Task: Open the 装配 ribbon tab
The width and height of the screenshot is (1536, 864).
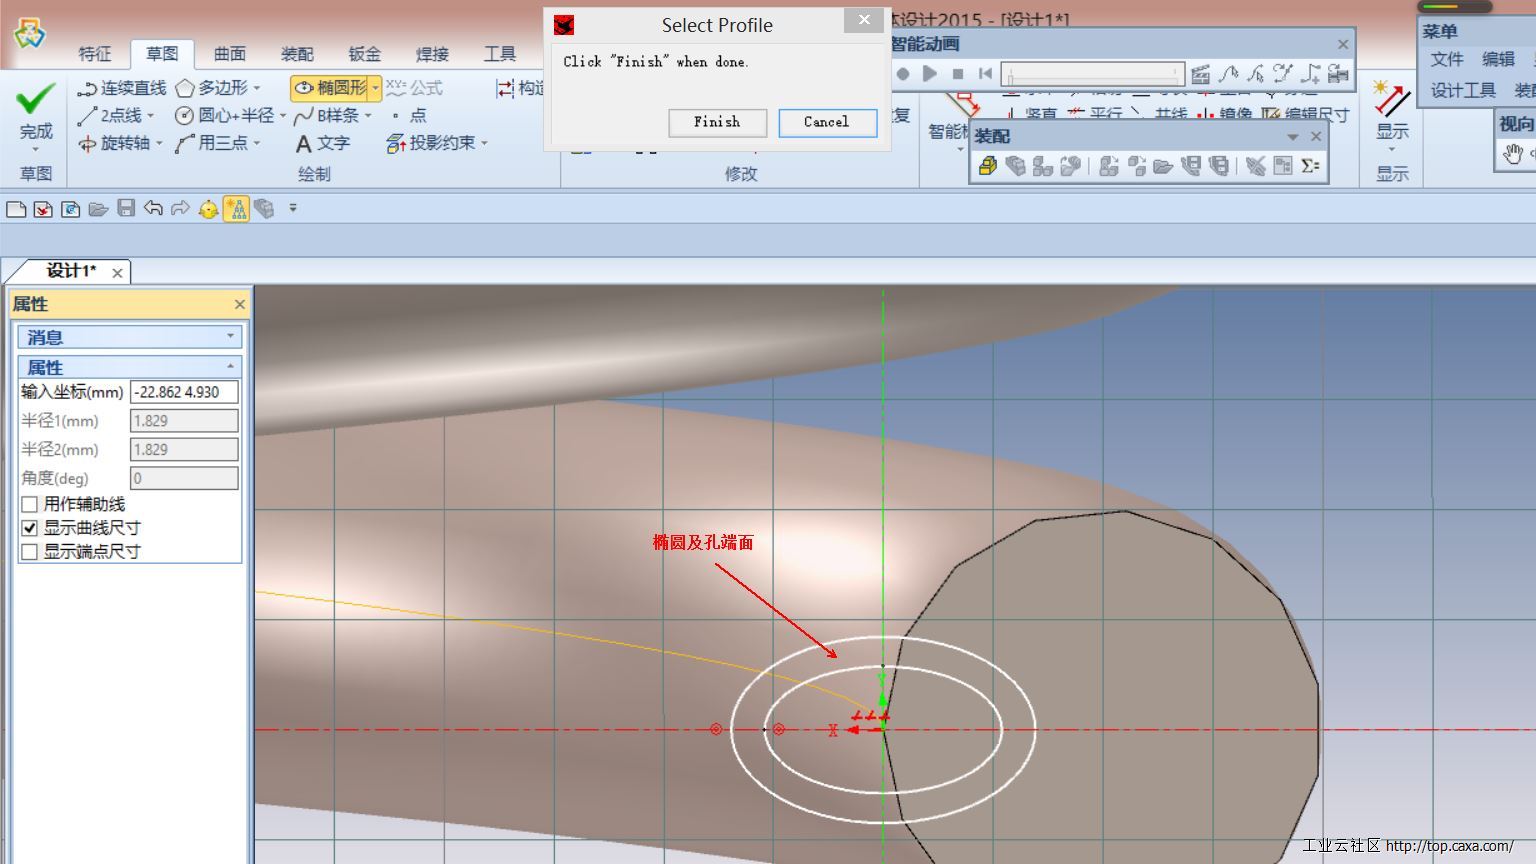Action: (x=297, y=54)
